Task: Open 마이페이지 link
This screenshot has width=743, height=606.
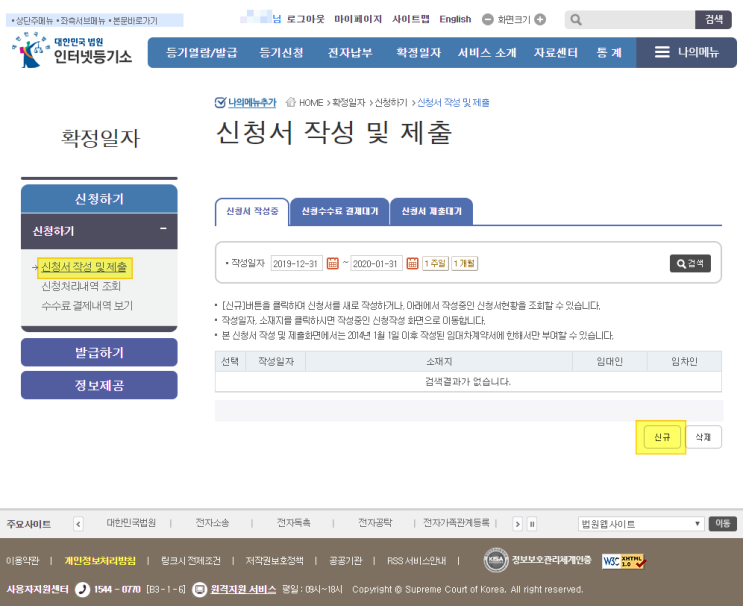Action: point(358,19)
